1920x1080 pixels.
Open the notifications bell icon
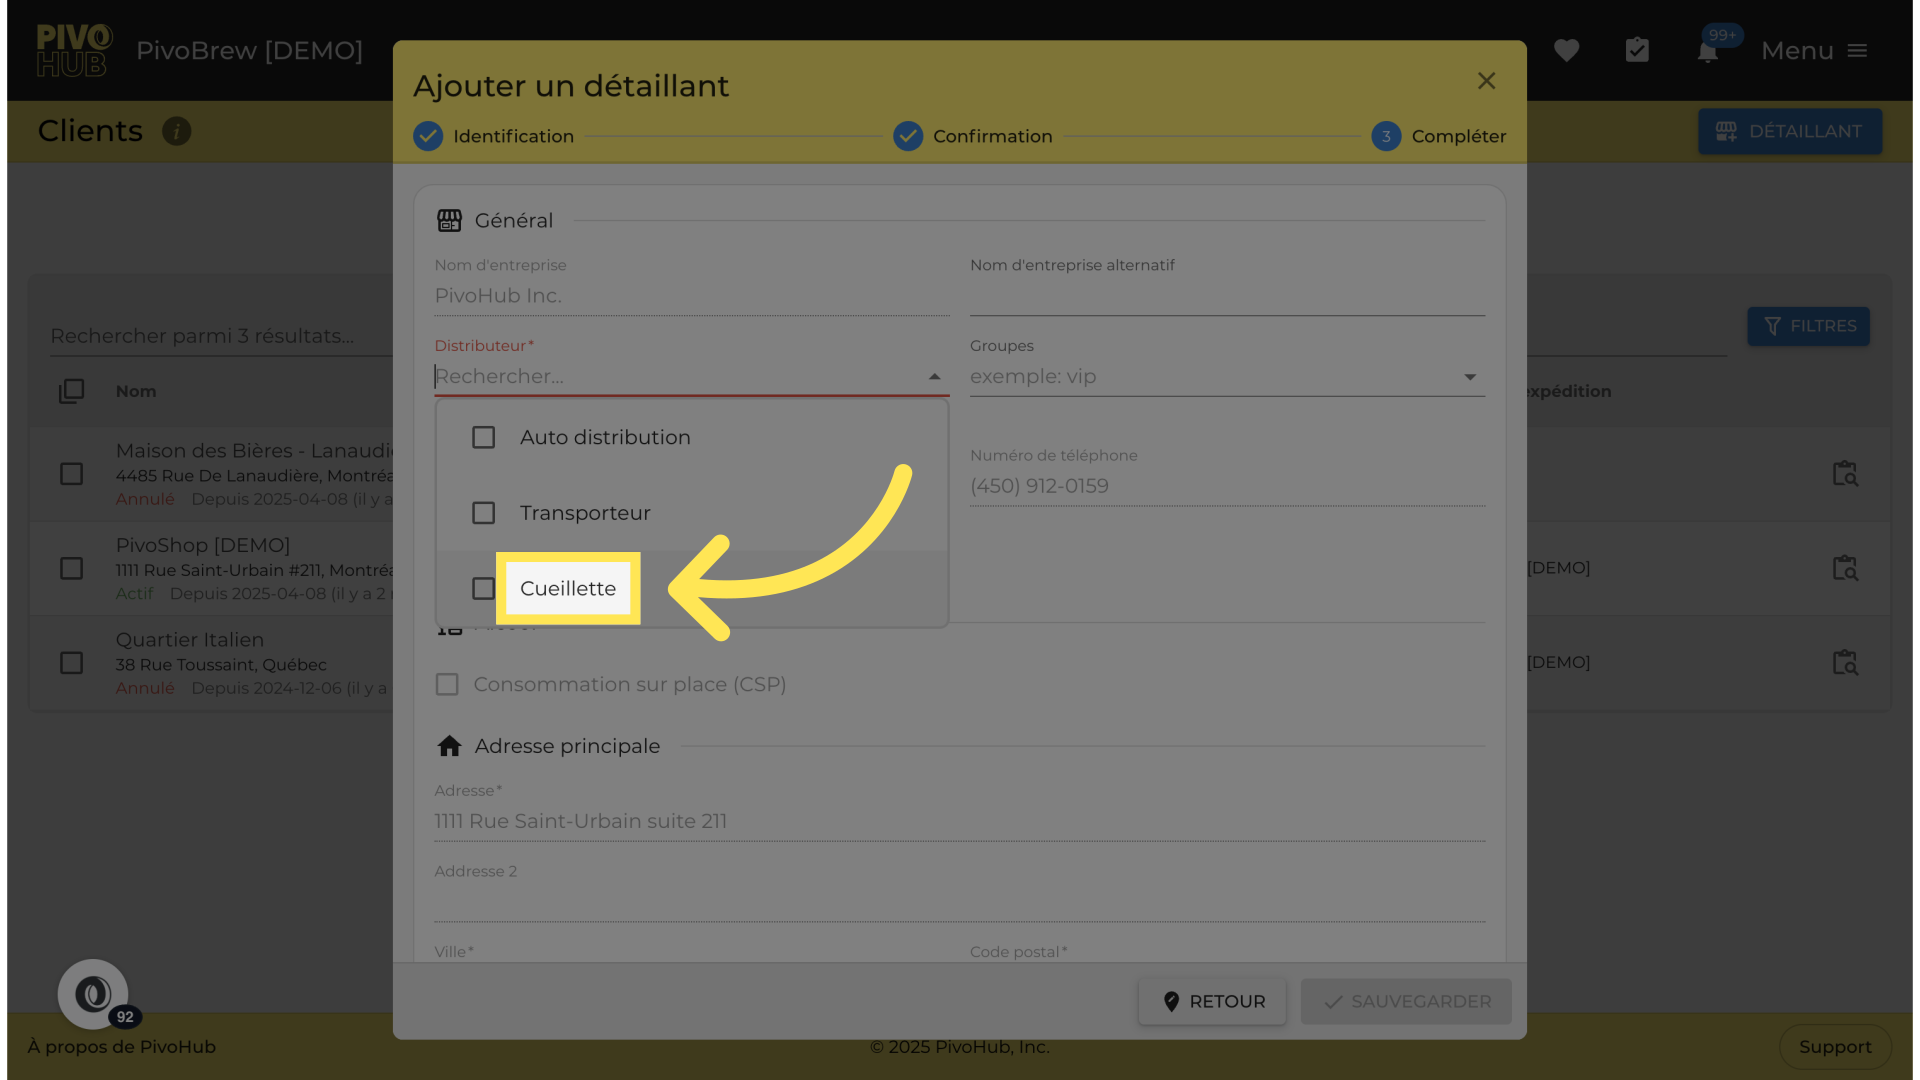(x=1708, y=52)
